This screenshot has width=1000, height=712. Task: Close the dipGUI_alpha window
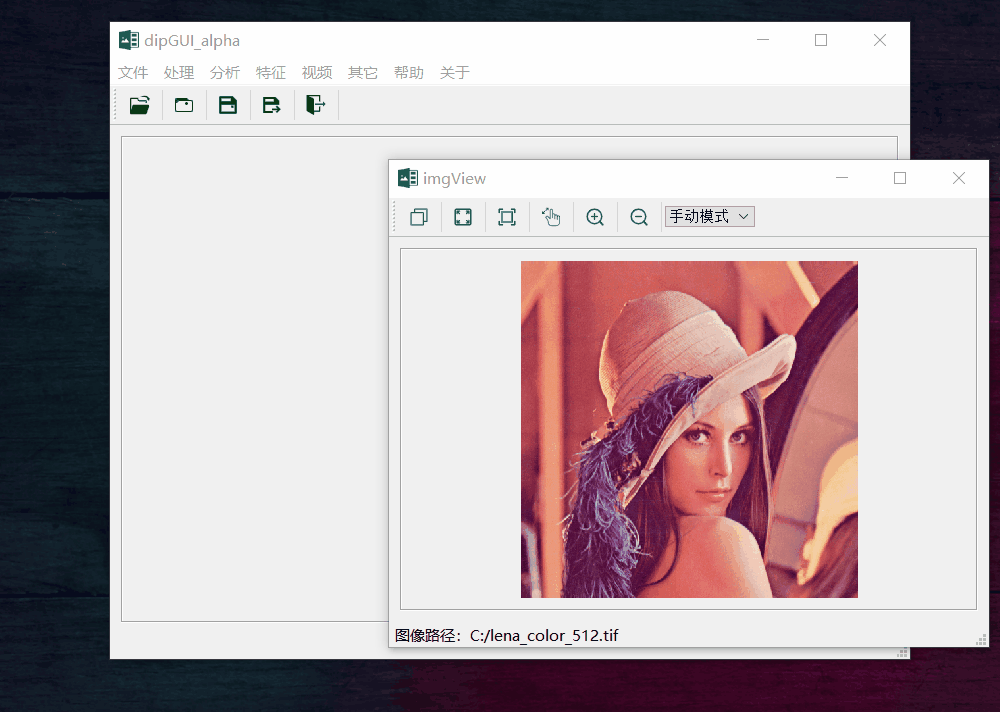(880, 40)
